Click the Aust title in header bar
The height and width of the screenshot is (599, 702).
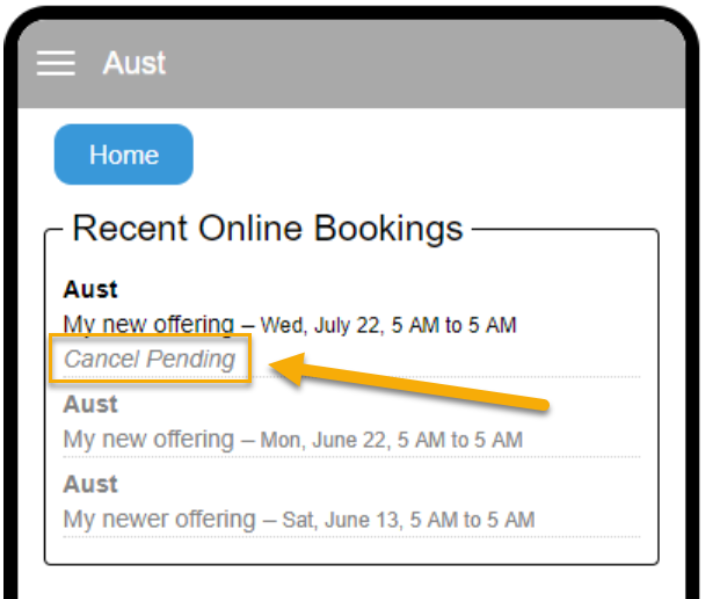point(134,63)
